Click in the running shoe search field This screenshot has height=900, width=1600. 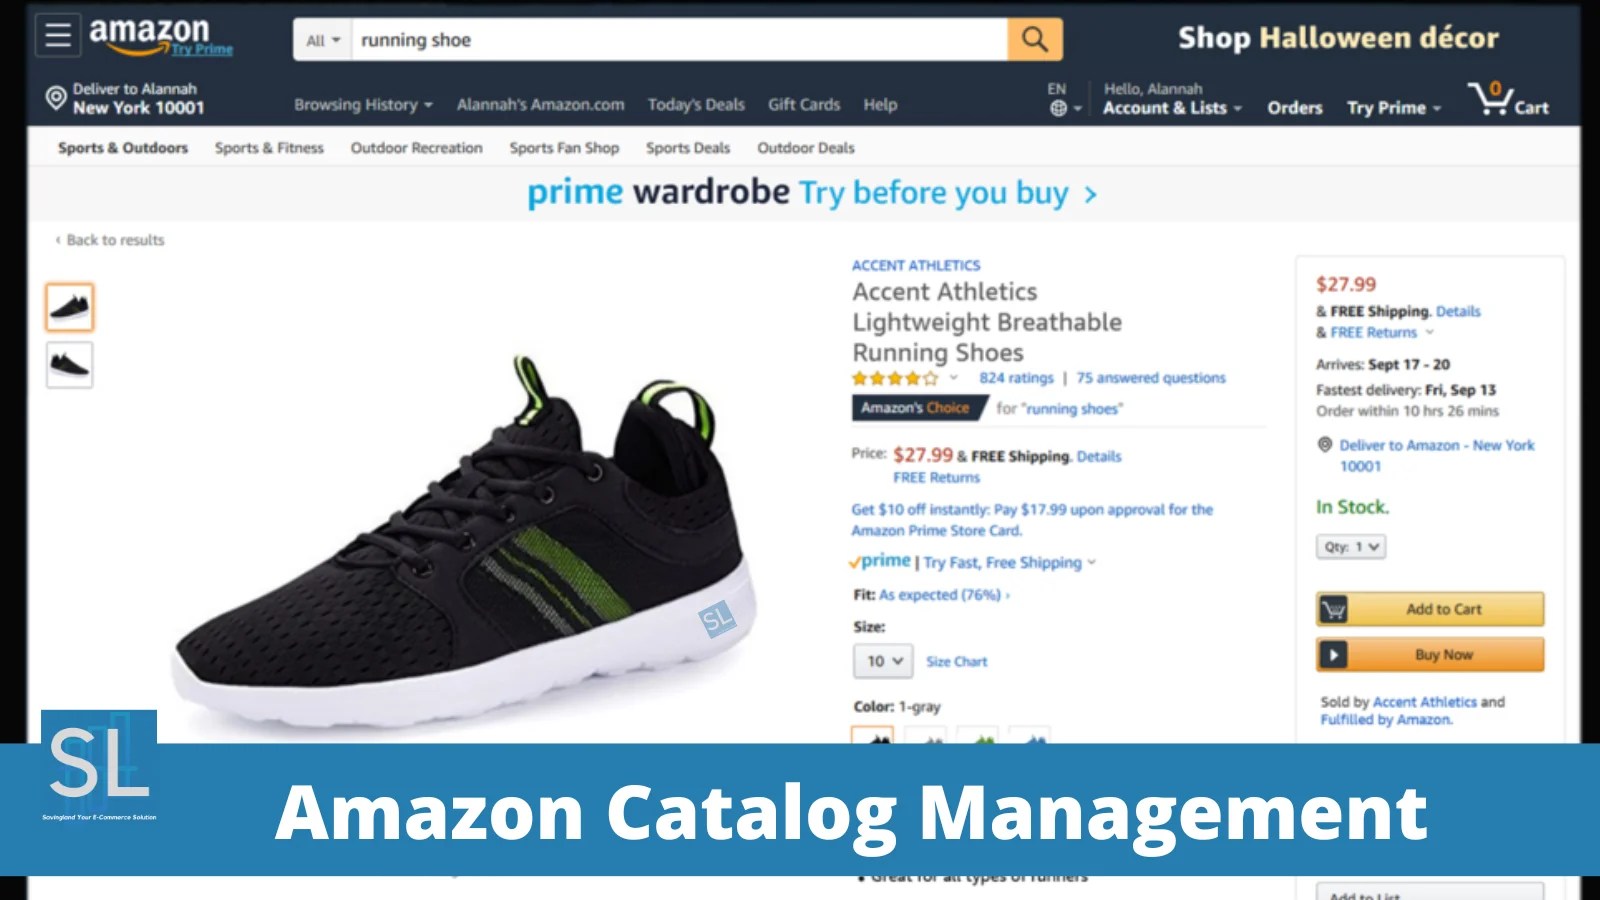coord(680,40)
